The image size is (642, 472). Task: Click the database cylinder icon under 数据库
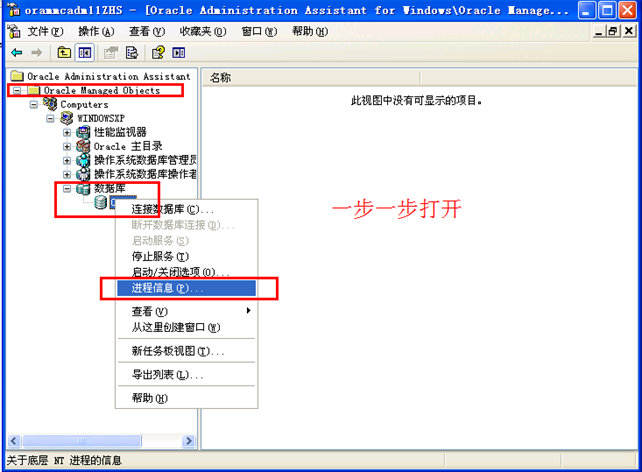click(x=101, y=202)
